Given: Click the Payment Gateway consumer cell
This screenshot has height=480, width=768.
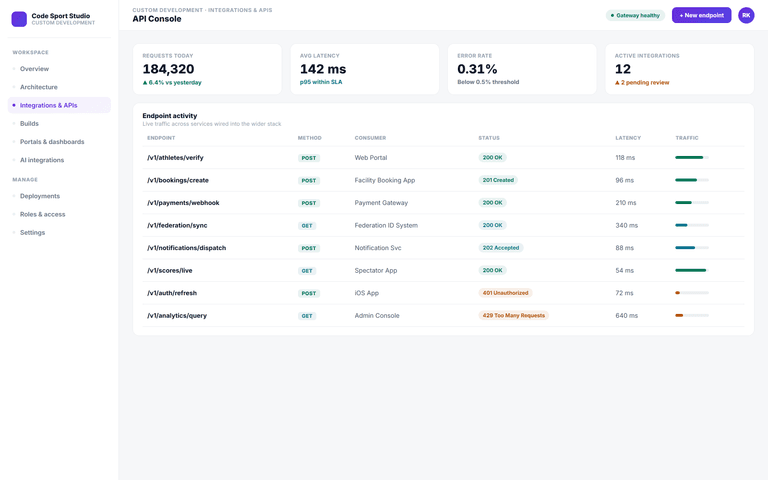Looking at the screenshot, I should (381, 203).
